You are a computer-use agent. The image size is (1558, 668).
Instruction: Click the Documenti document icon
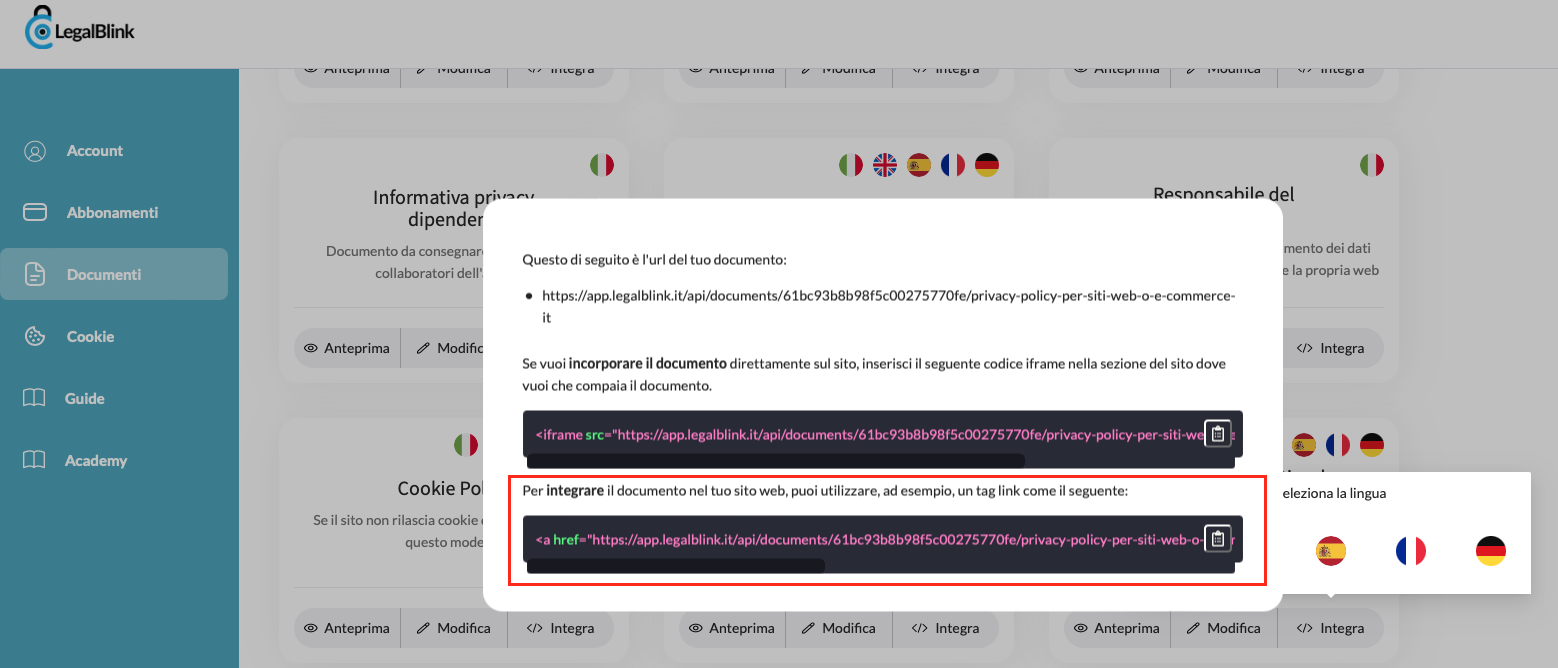37,273
